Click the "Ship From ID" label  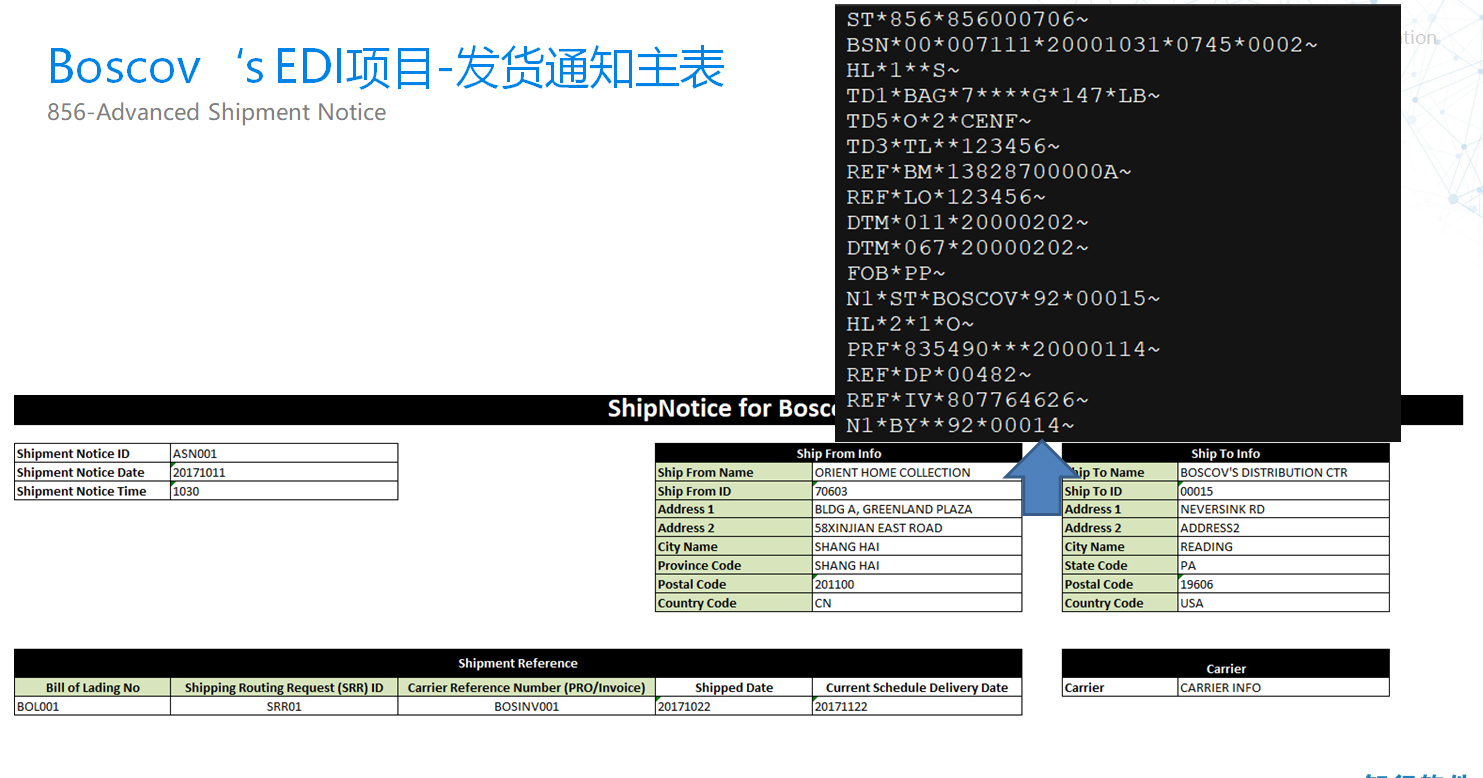click(x=734, y=491)
